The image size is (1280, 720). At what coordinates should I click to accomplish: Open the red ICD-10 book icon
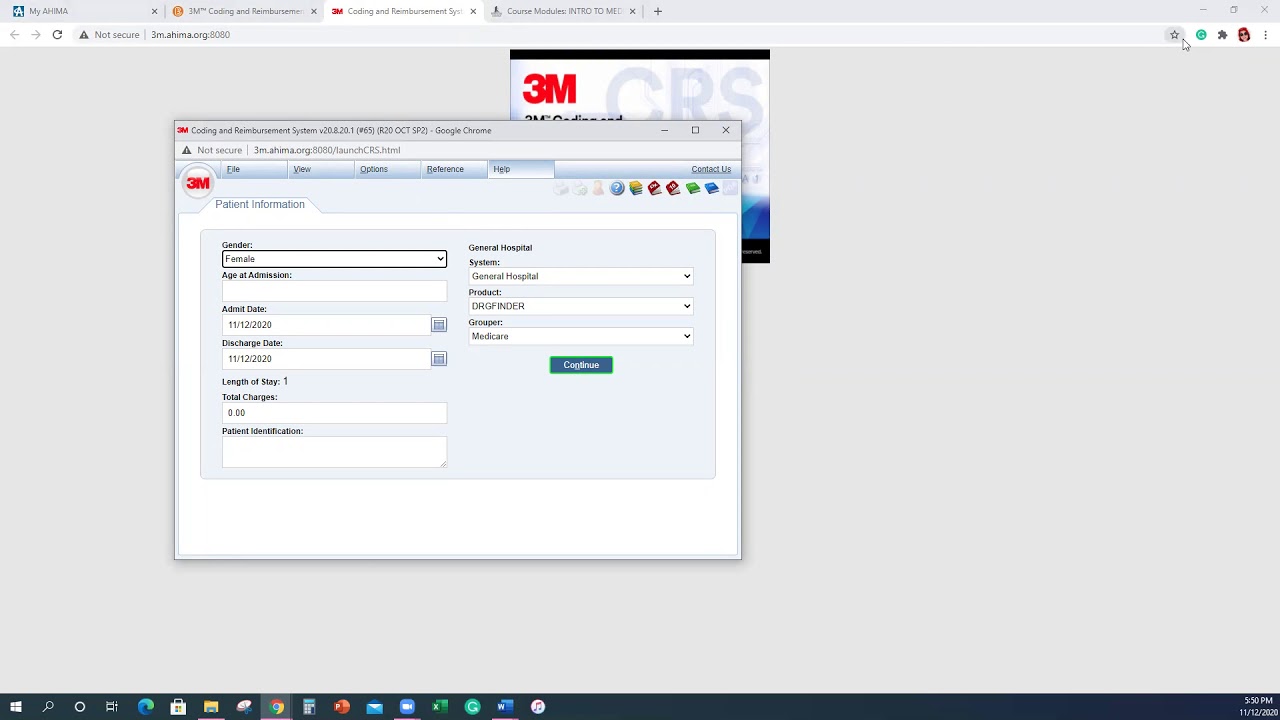point(673,188)
